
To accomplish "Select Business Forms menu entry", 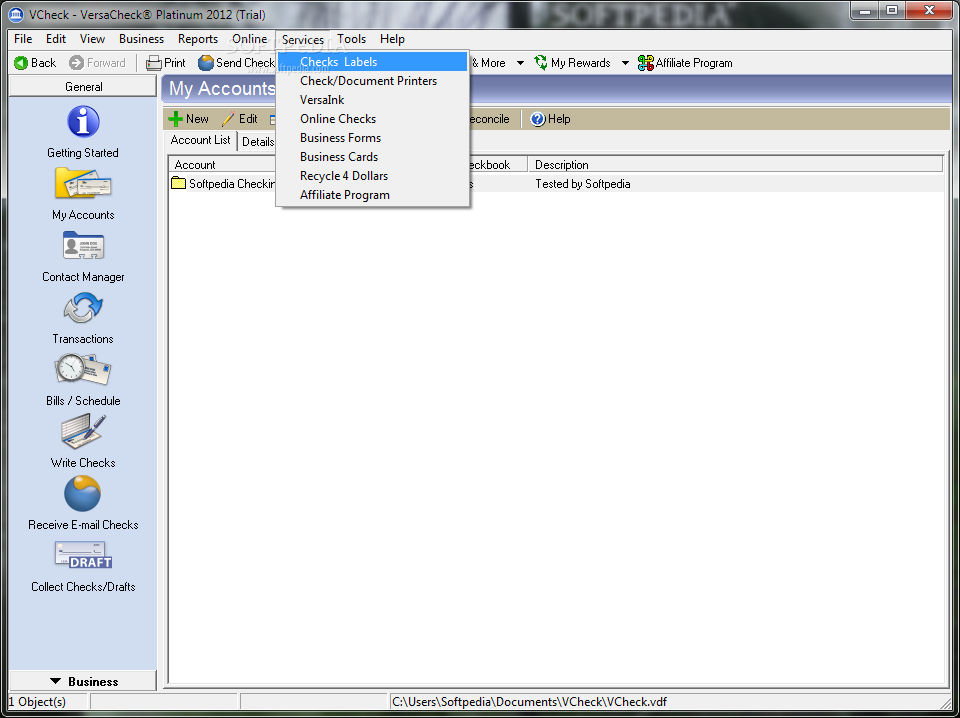I will tap(373, 138).
